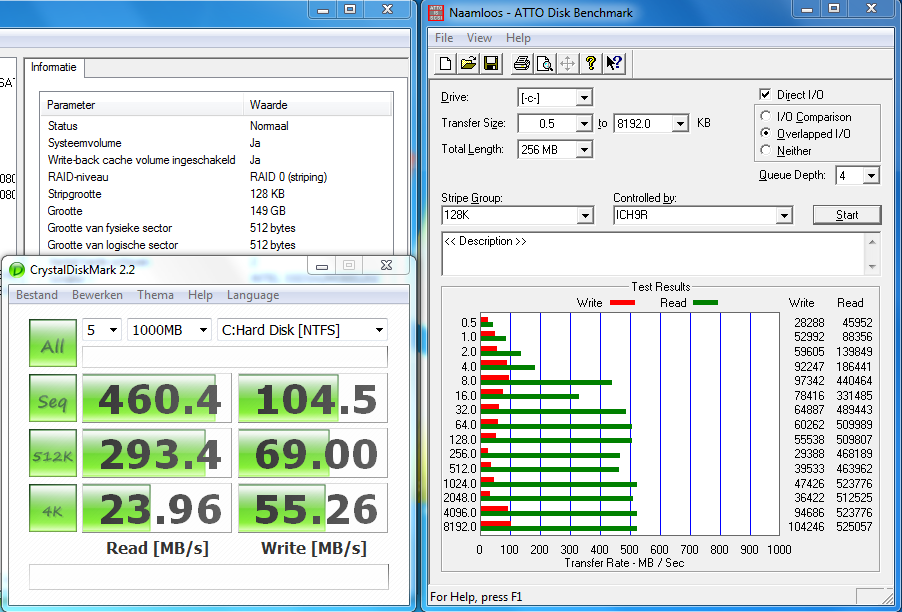
Task: Start the ATTO benchmark test
Action: pyautogui.click(x=847, y=215)
